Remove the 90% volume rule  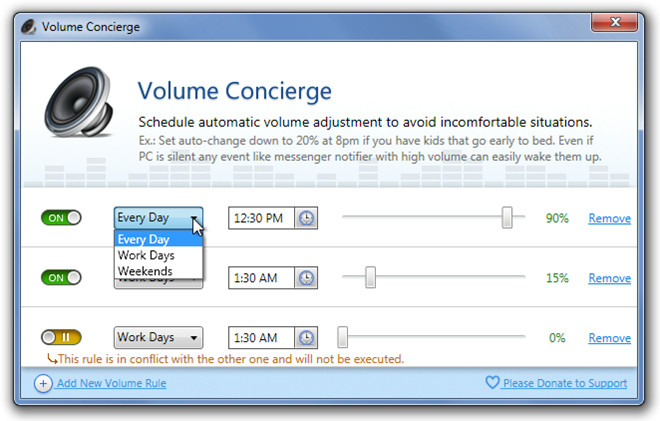[609, 218]
